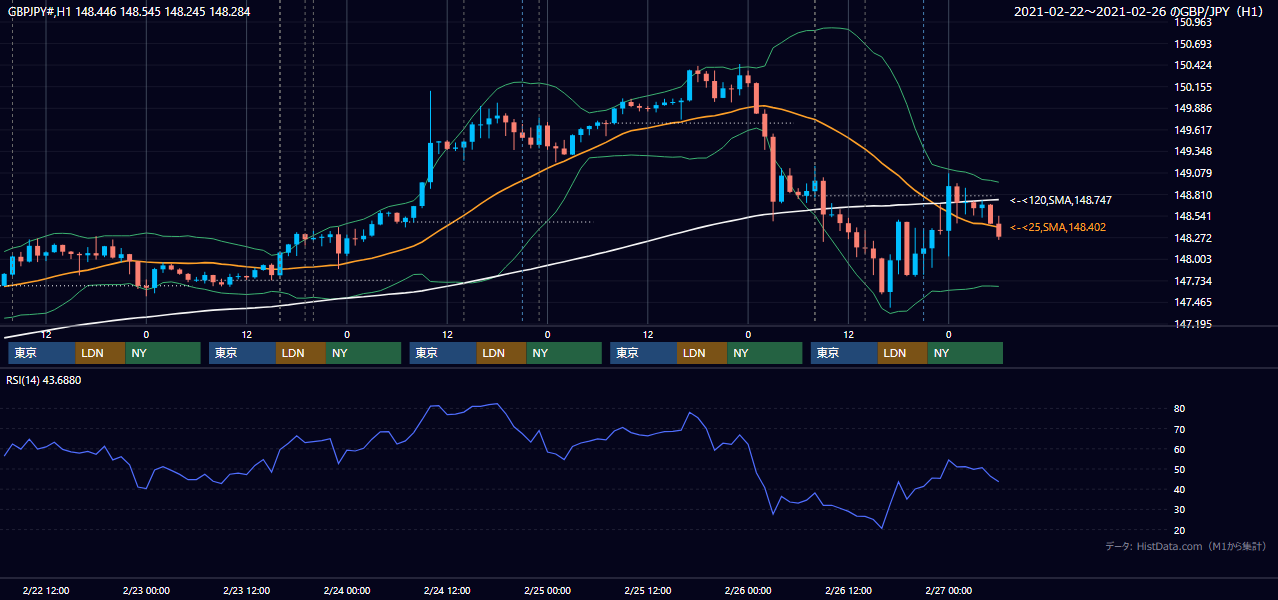
Task: Click the 2/25 00:00 time axis label
Action: pyautogui.click(x=547, y=591)
